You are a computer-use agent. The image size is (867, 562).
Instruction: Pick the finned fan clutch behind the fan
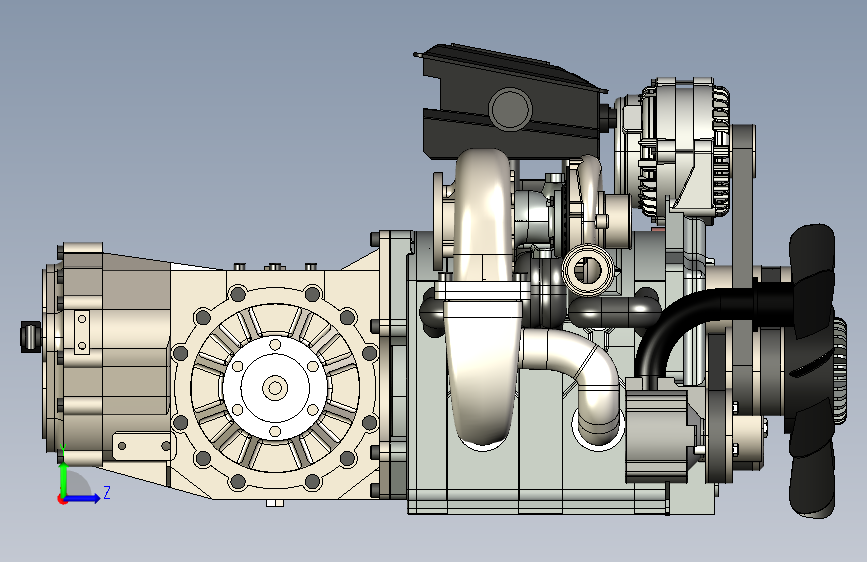[839, 370]
